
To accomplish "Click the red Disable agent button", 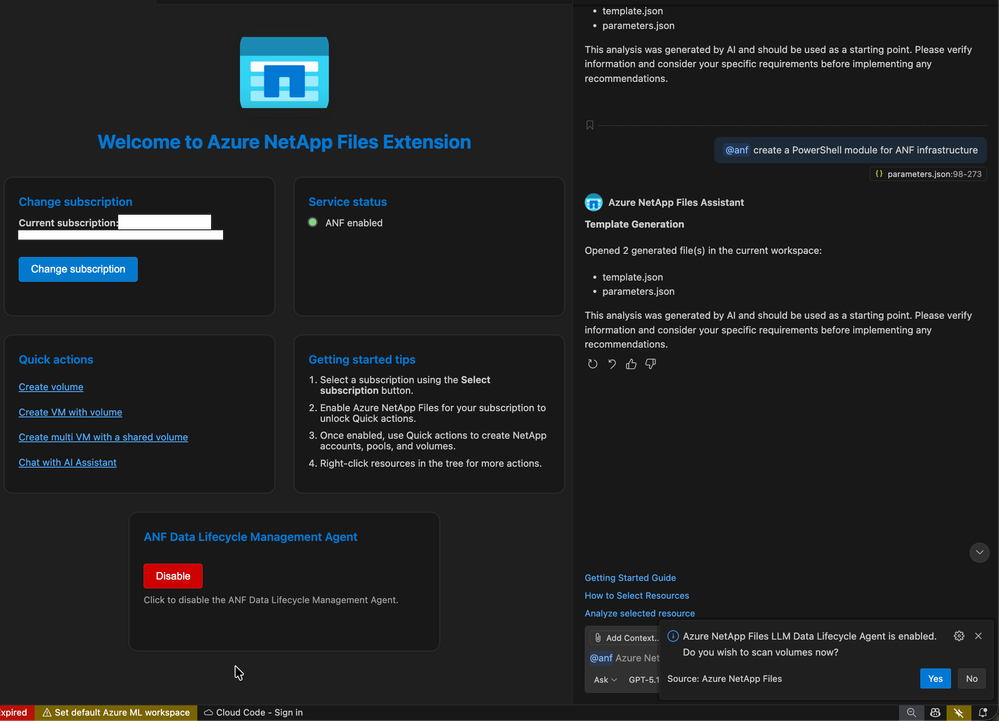I will point(173,576).
